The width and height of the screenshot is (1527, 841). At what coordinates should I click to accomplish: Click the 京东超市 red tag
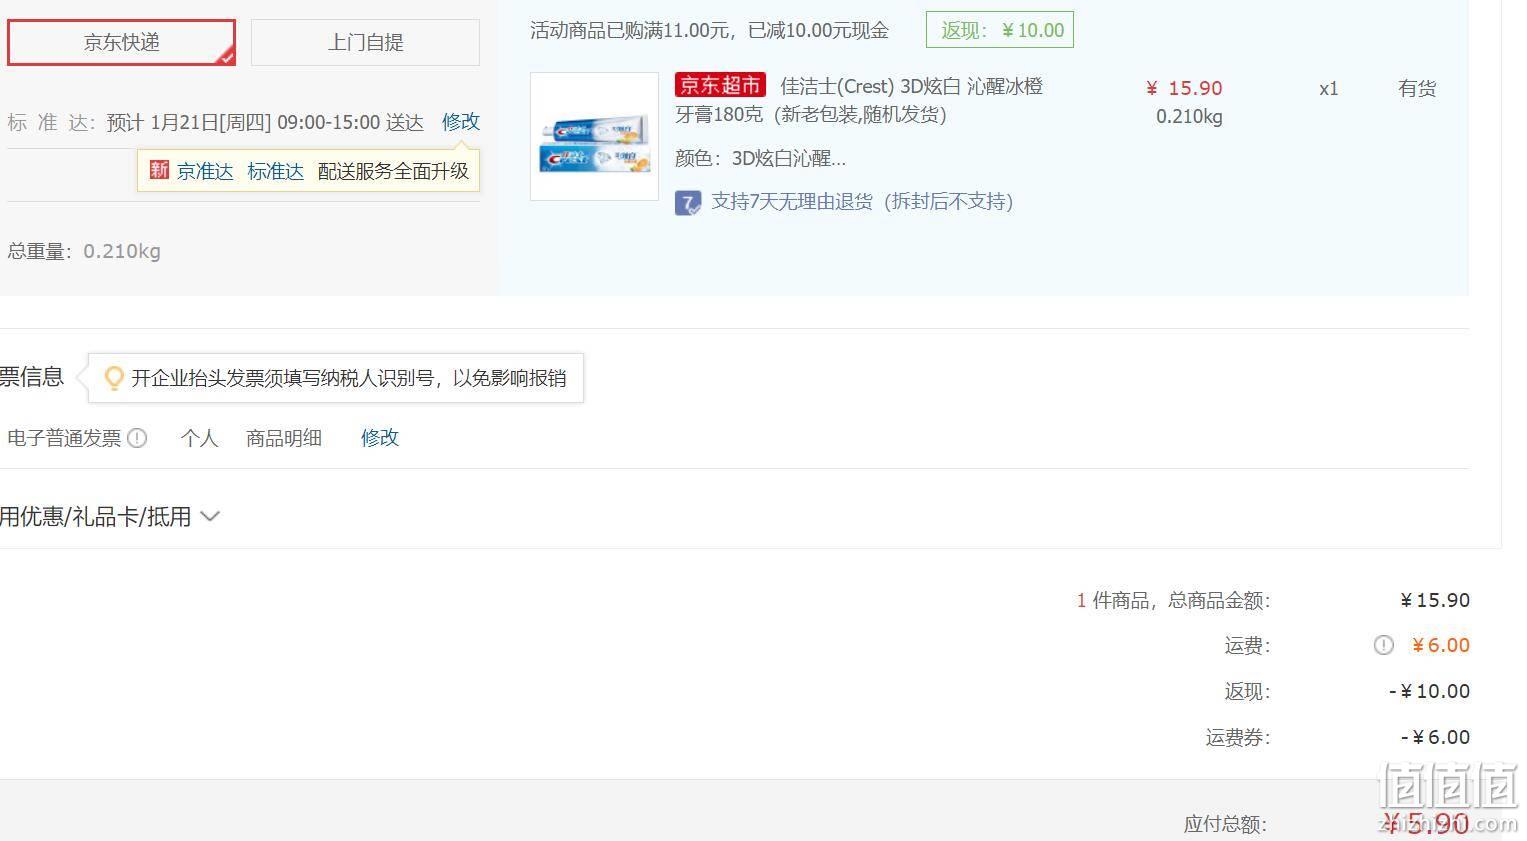[x=720, y=86]
